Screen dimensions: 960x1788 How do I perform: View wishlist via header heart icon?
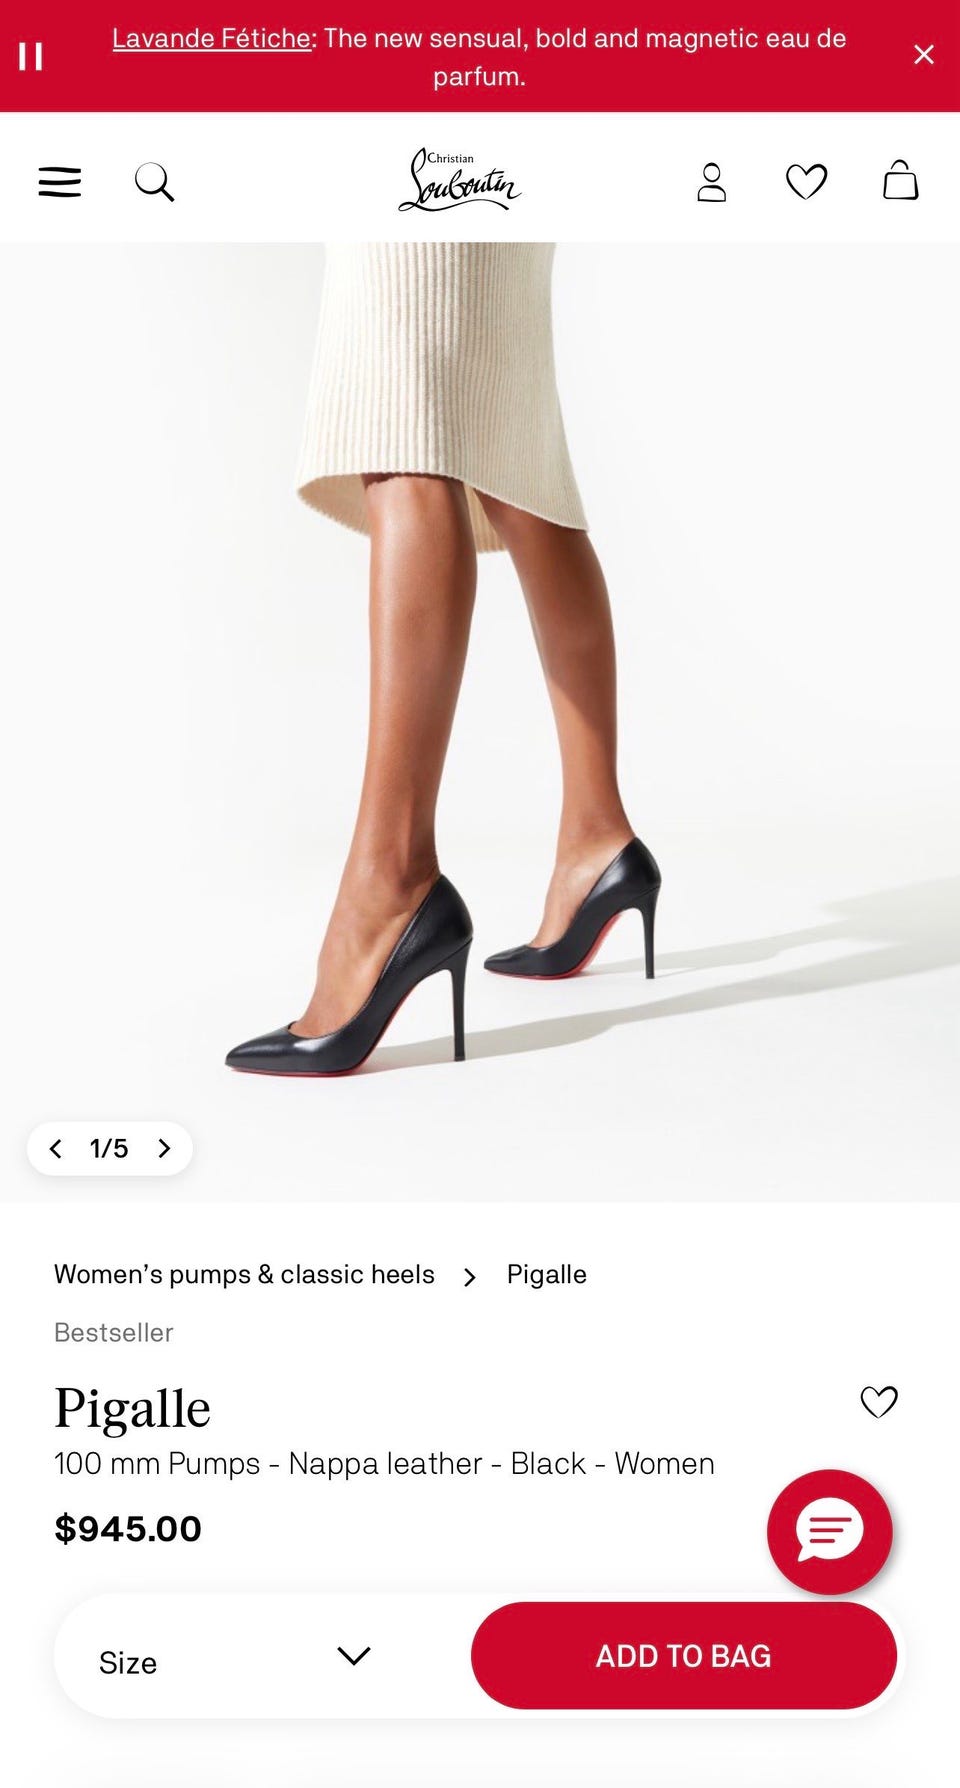[806, 182]
